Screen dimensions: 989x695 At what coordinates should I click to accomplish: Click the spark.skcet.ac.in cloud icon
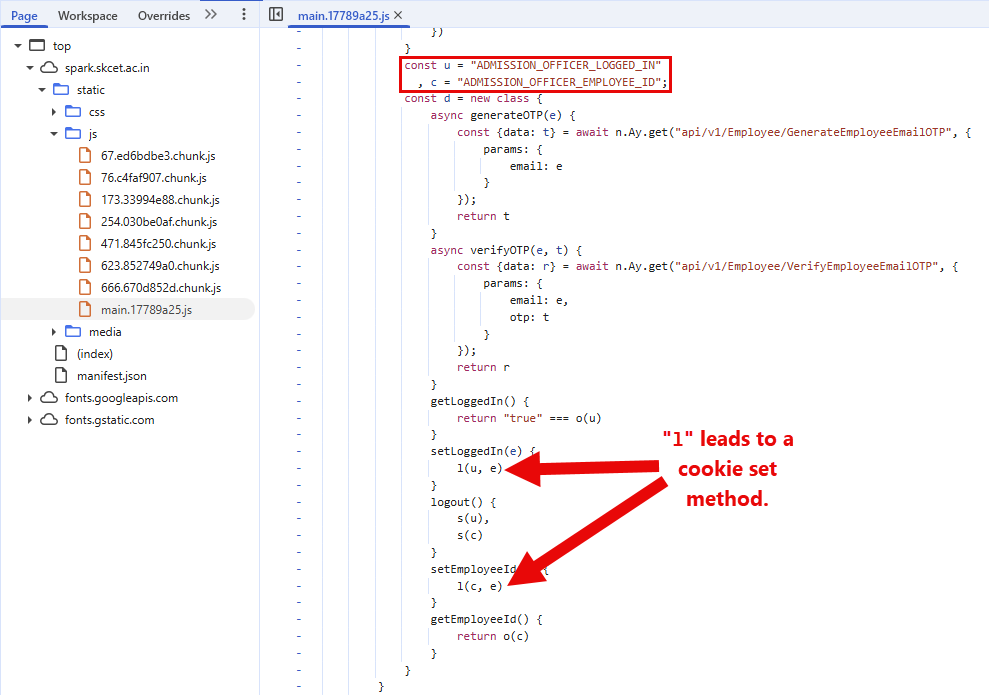click(48, 68)
